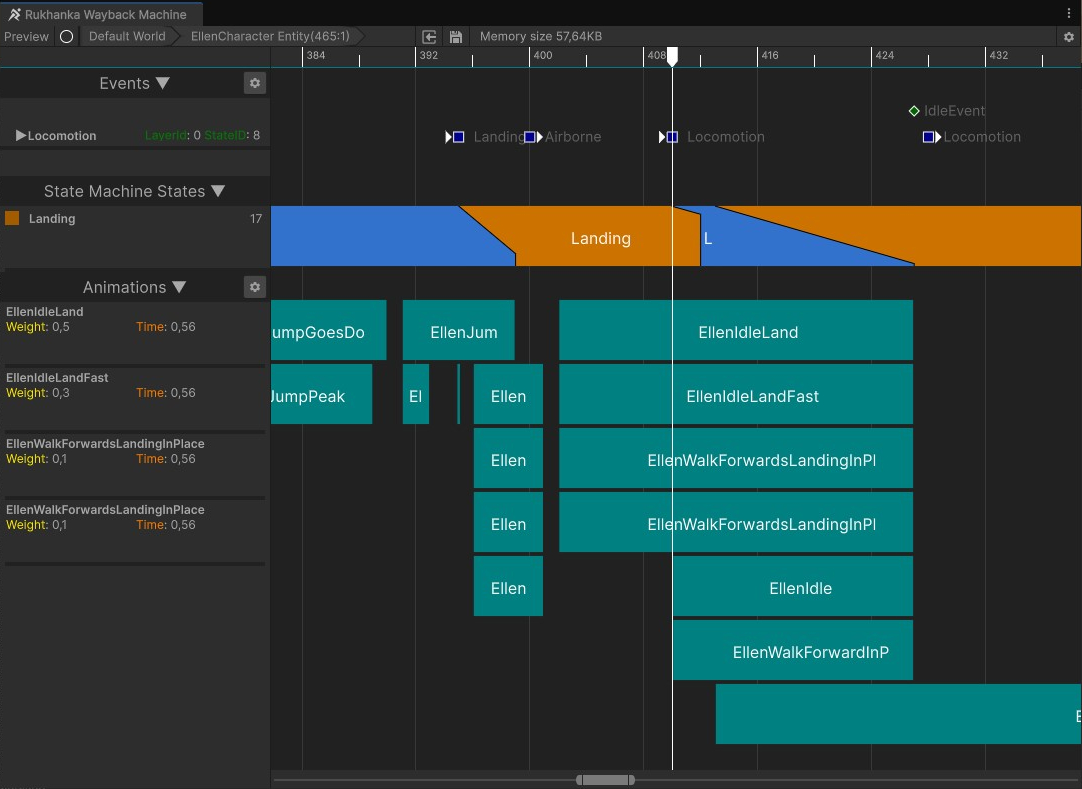Open the Default World breadcrumb
The height and width of the screenshot is (789, 1082).
coord(126,36)
